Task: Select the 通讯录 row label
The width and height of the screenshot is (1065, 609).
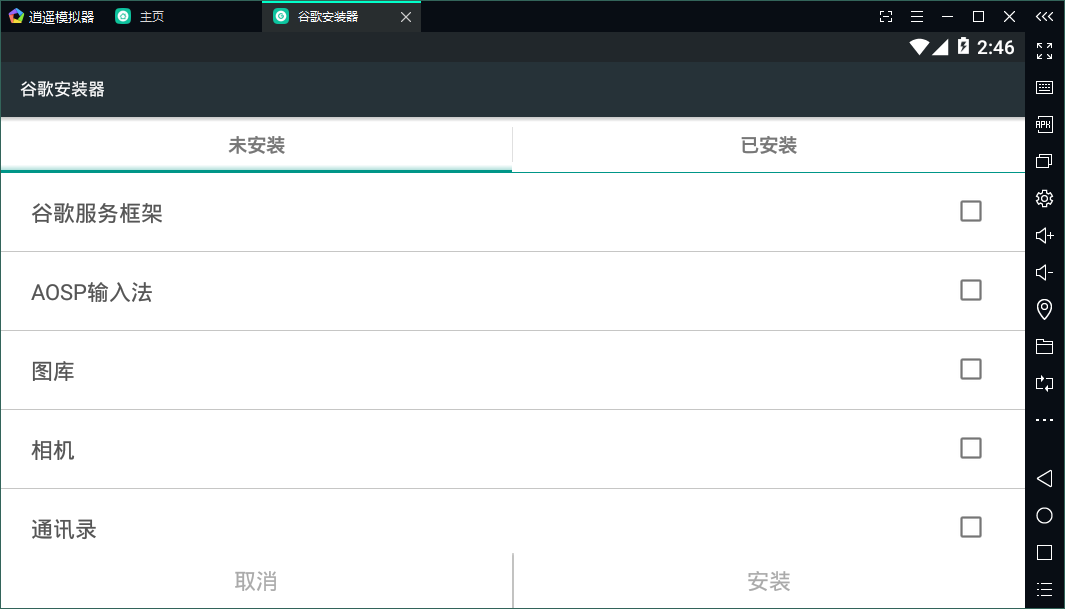Action: coord(64,530)
